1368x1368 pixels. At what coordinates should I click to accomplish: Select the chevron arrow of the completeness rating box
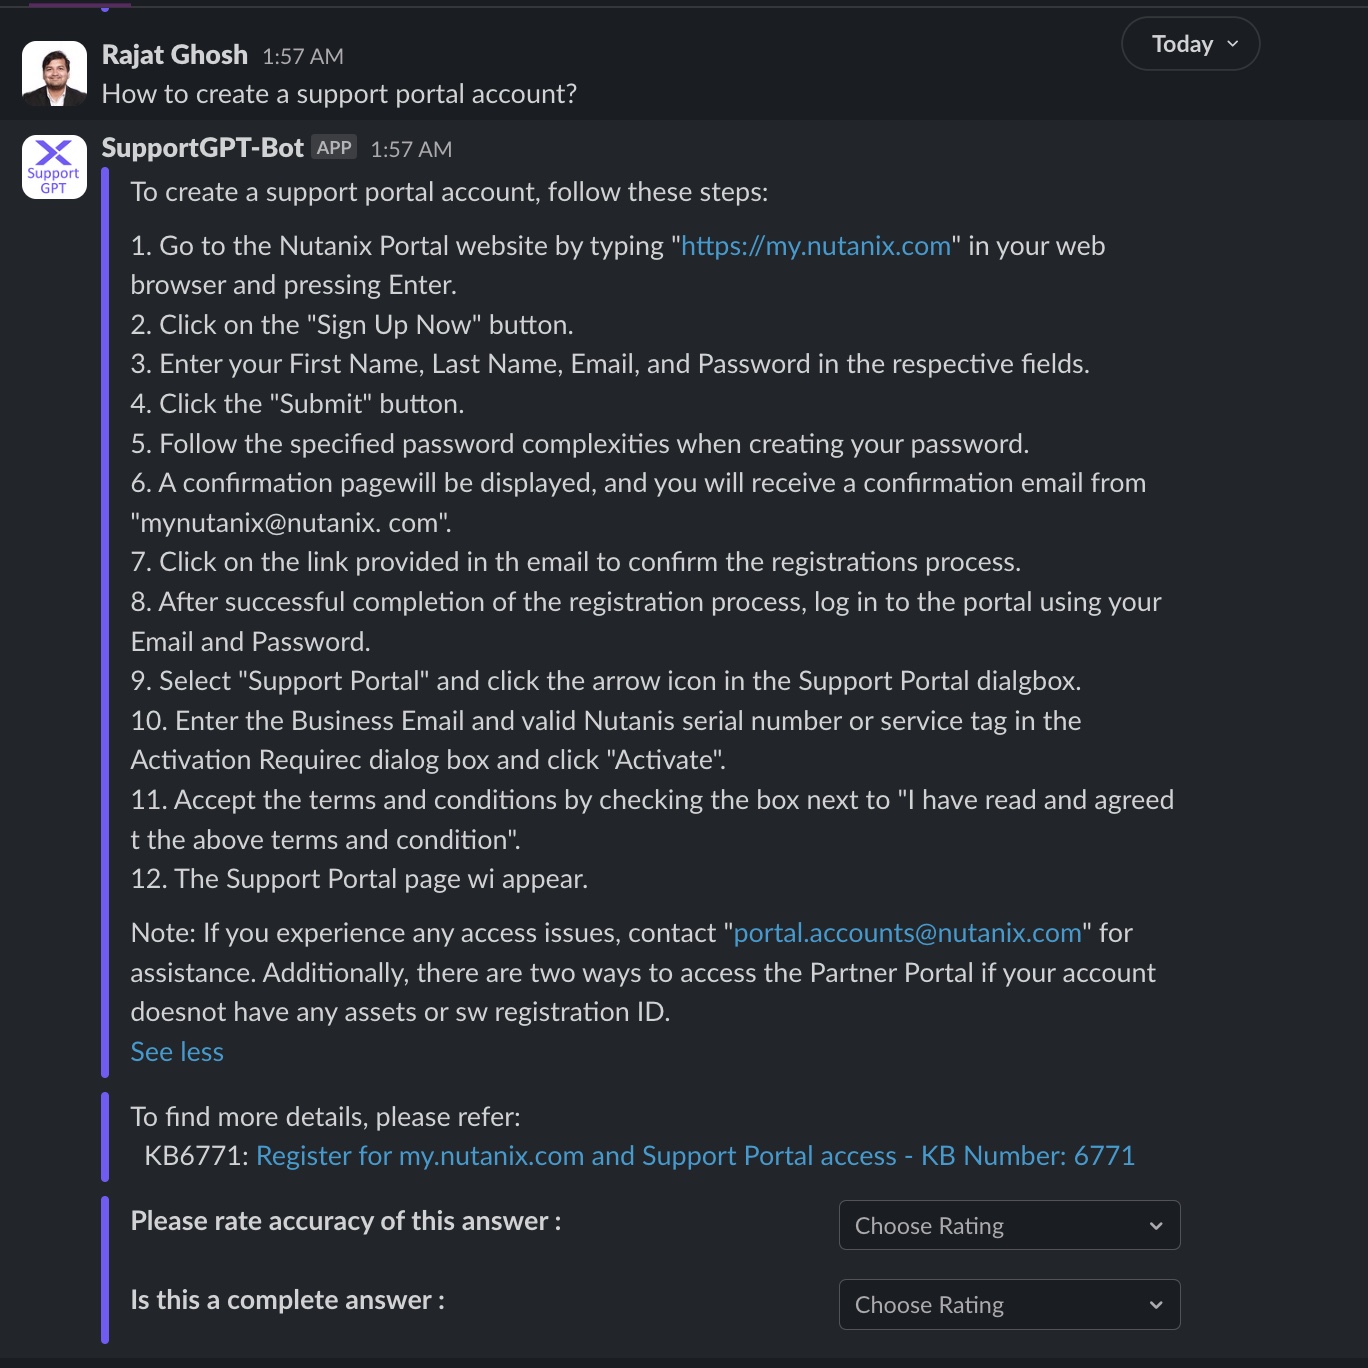click(x=1156, y=1305)
